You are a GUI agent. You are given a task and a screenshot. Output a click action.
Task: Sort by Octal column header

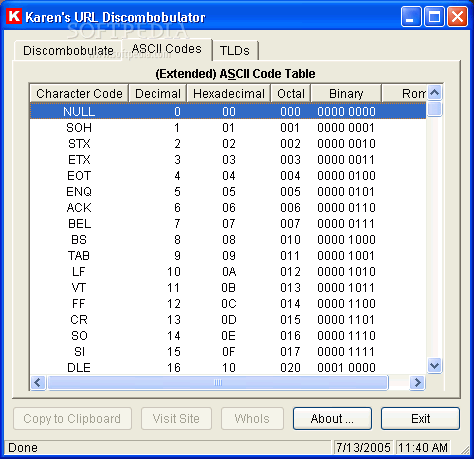(x=291, y=94)
